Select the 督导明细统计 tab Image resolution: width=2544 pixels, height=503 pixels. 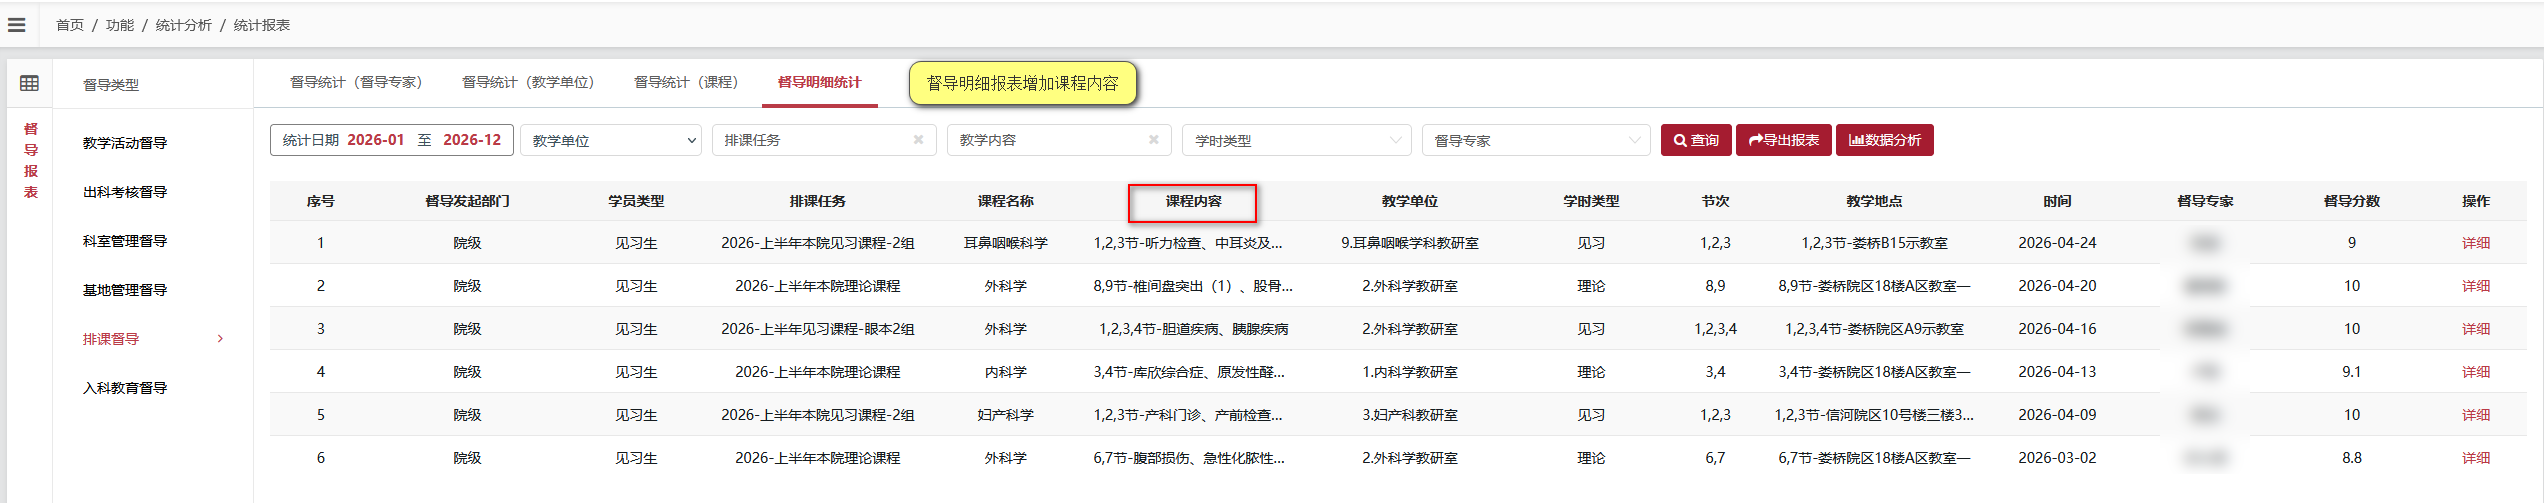(x=819, y=82)
